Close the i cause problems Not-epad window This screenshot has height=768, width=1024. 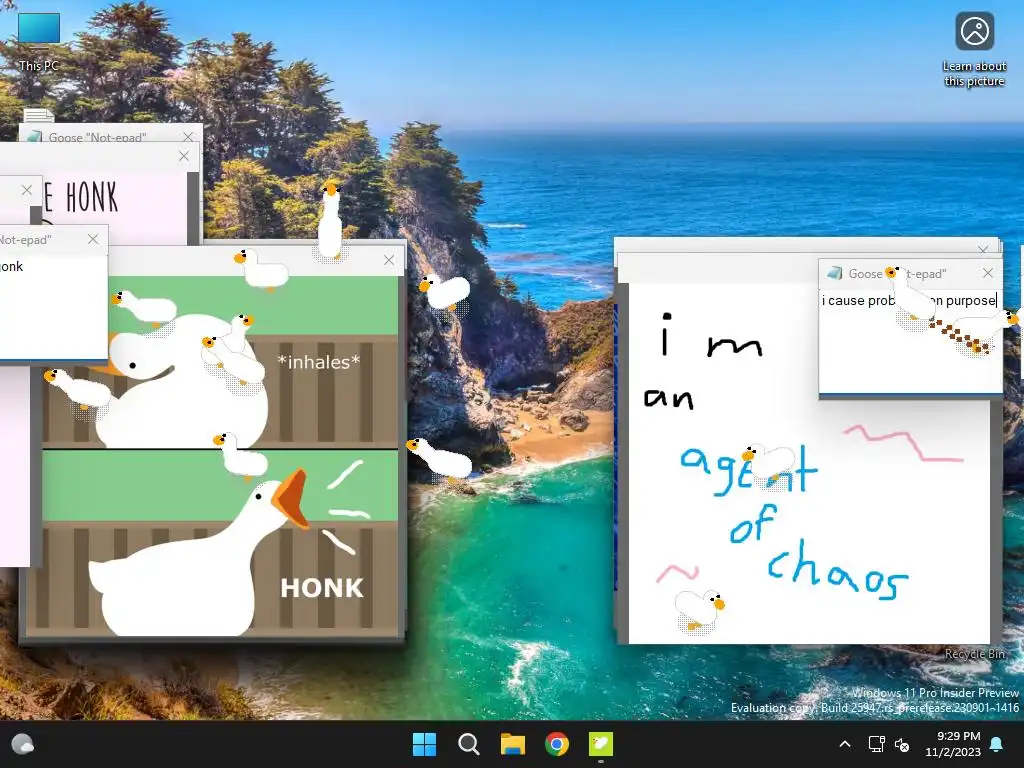click(x=987, y=273)
